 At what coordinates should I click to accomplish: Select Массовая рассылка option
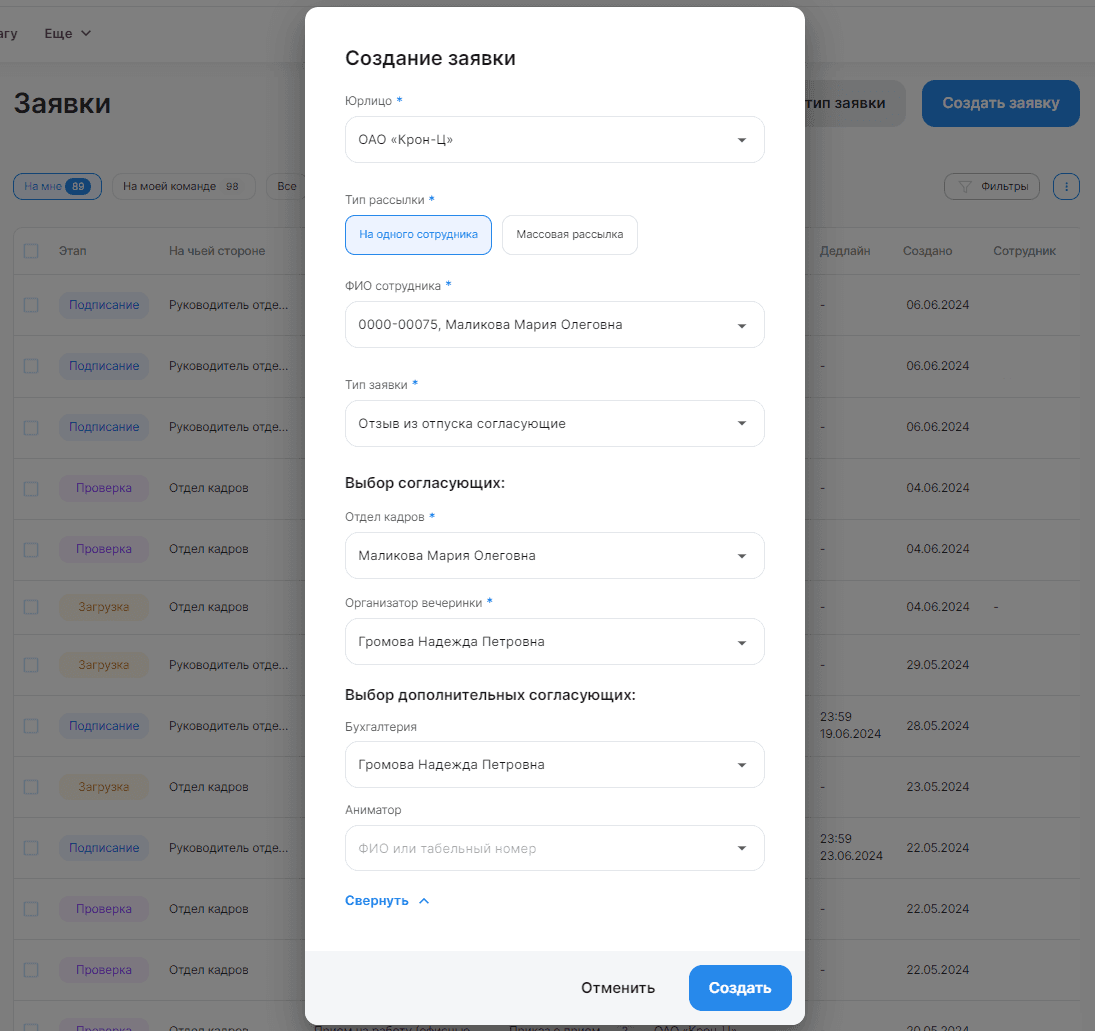570,235
